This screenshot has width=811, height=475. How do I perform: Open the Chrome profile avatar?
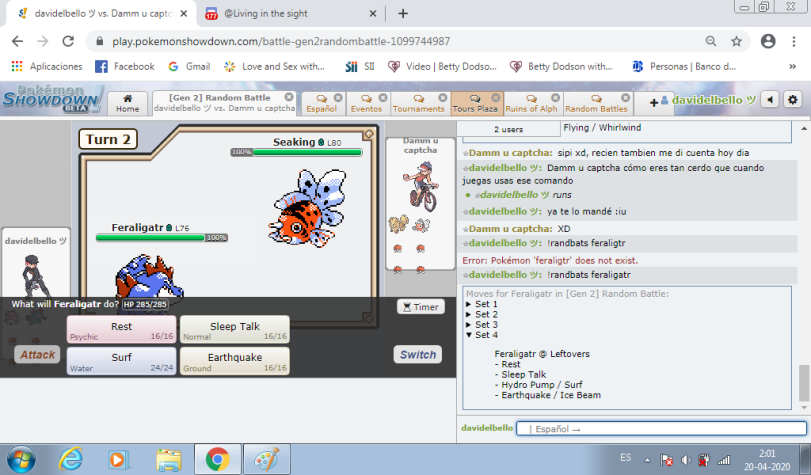pyautogui.click(x=768, y=41)
